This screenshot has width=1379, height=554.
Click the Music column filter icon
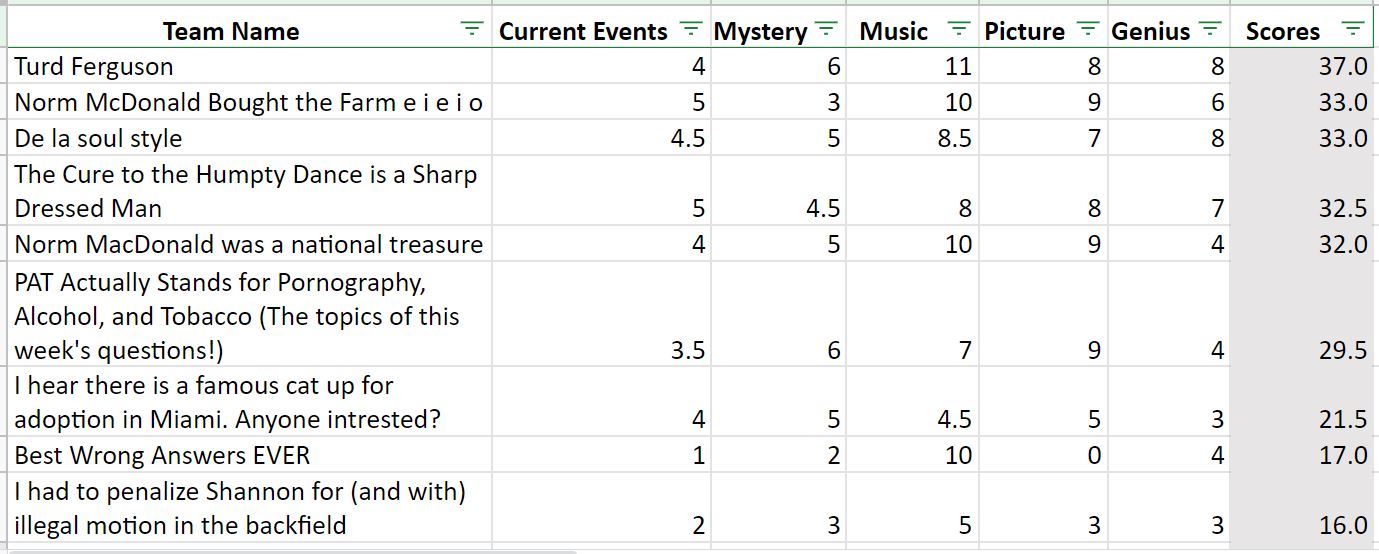pos(958,29)
